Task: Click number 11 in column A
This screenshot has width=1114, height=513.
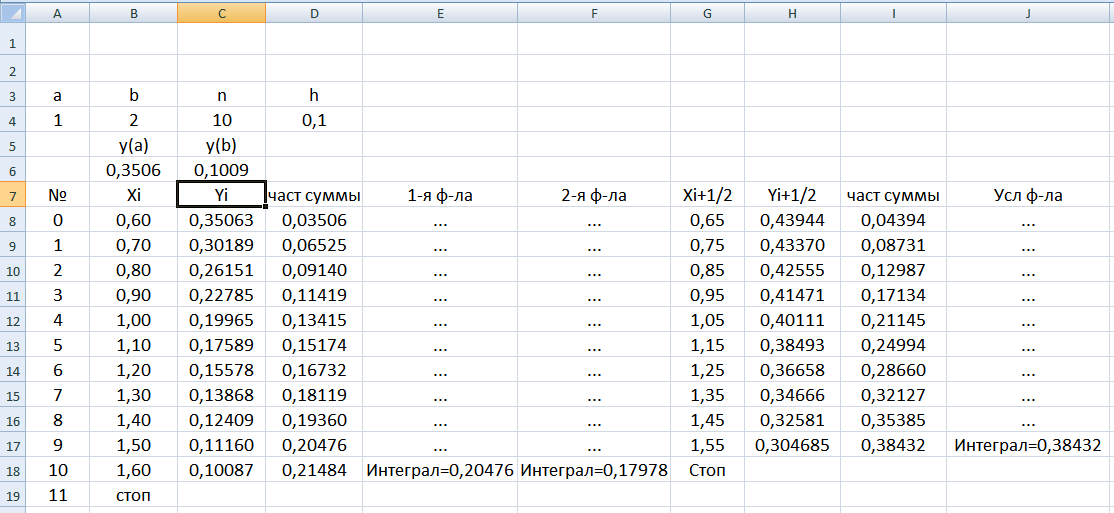Action: pyautogui.click(x=58, y=495)
